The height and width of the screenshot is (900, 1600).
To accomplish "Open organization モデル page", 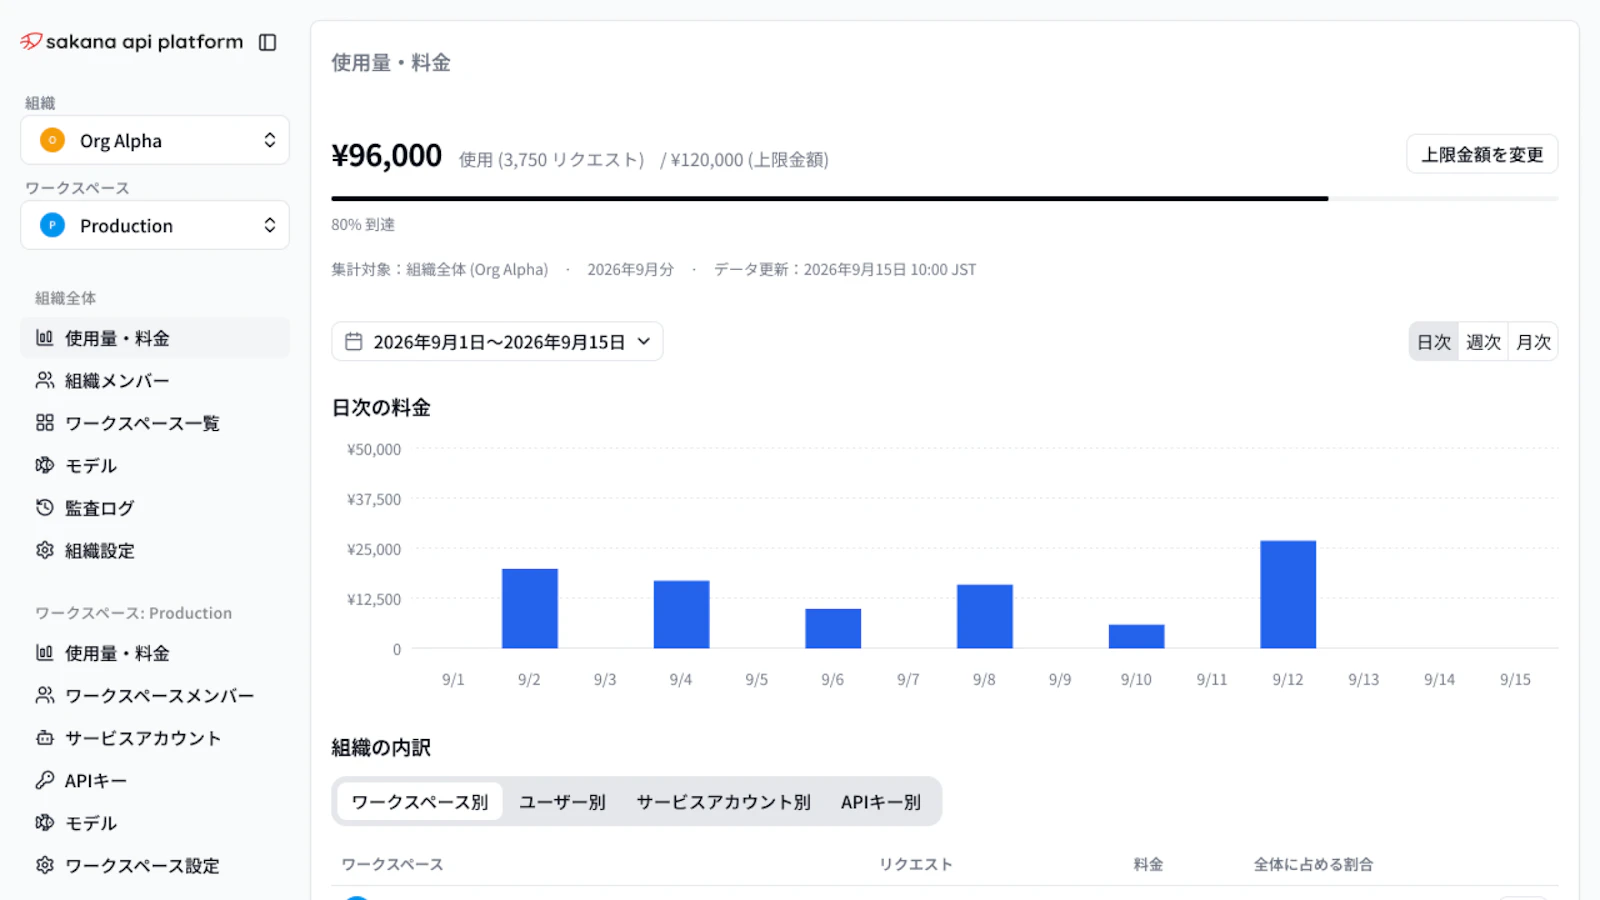I will pyautogui.click(x=155, y=466).
